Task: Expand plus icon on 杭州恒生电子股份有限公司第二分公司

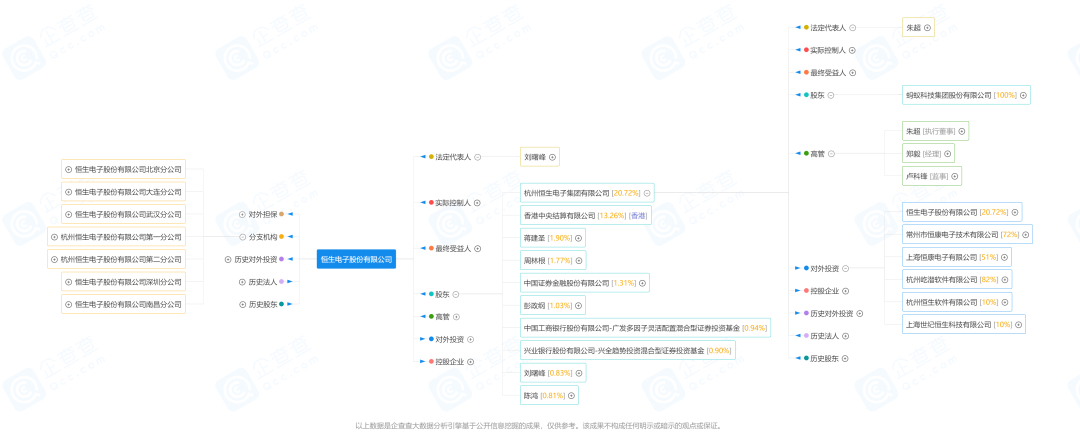Action: click(x=54, y=260)
